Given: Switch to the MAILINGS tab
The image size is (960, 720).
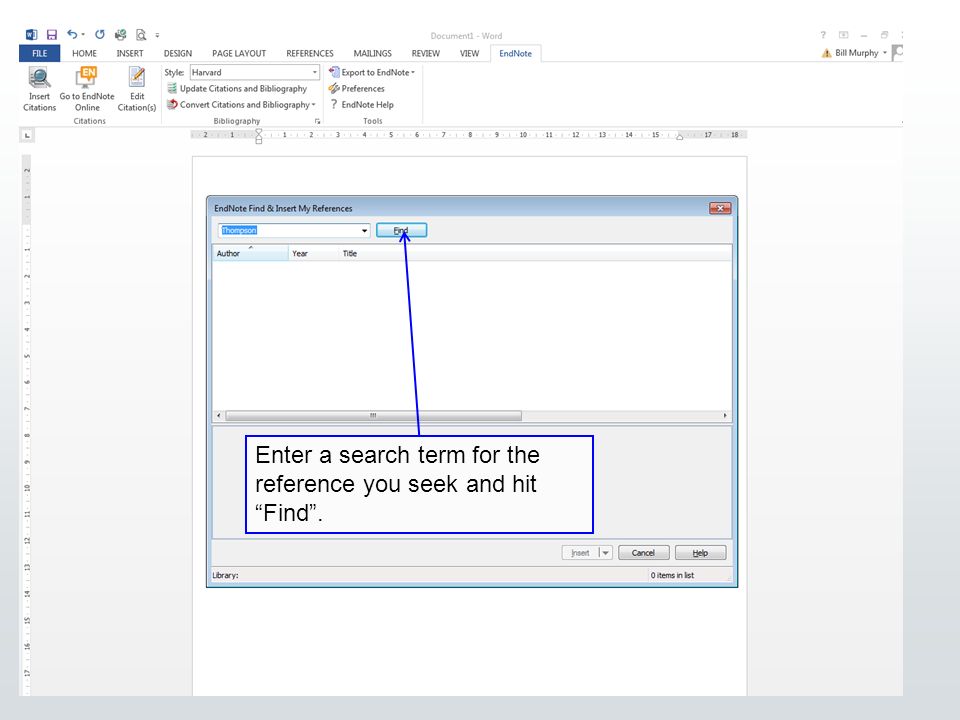Looking at the screenshot, I should click(372, 53).
